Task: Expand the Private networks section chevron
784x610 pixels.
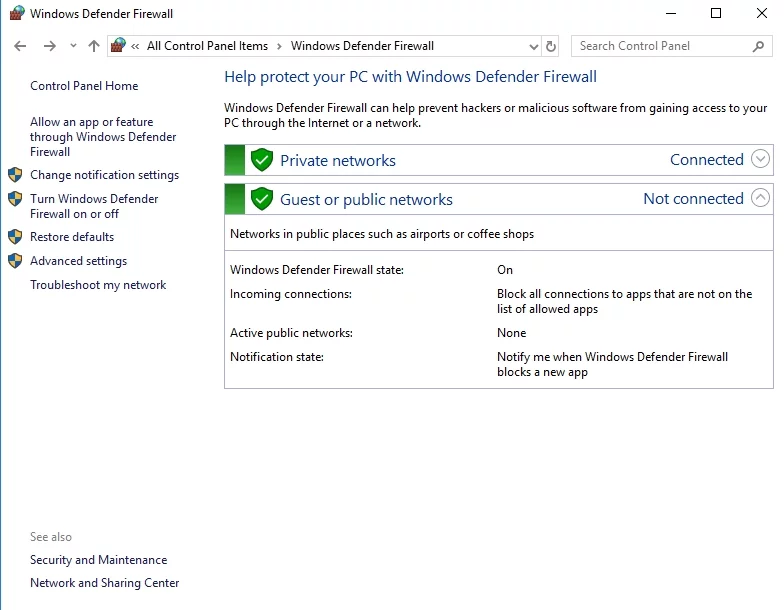Action: click(x=760, y=159)
